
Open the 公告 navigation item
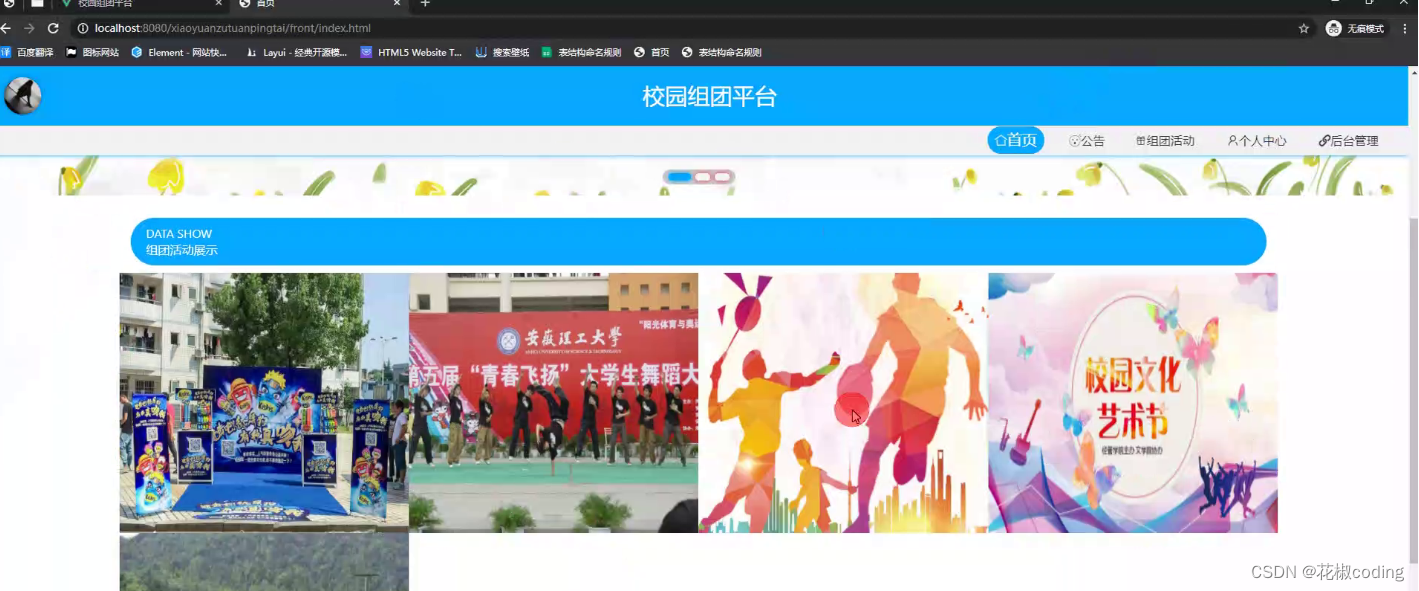pyautogui.click(x=1087, y=141)
